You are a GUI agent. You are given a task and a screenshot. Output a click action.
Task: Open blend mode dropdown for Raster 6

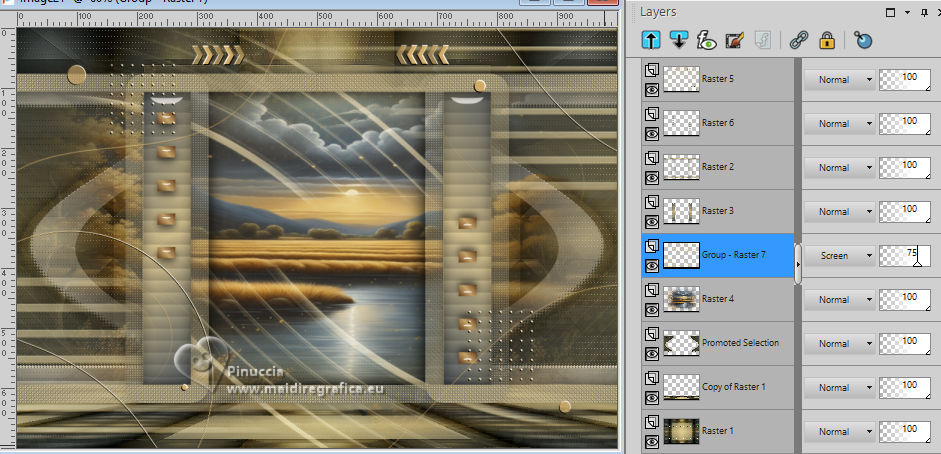839,124
